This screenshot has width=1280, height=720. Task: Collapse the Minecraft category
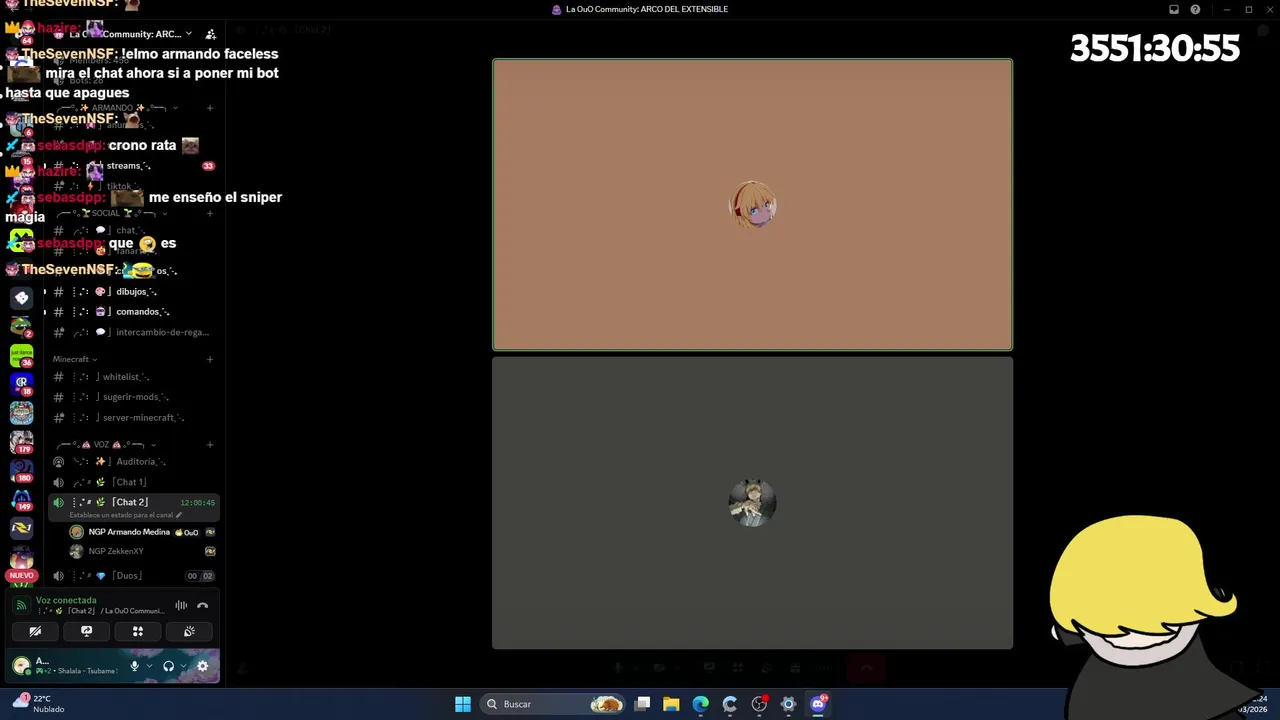74,359
